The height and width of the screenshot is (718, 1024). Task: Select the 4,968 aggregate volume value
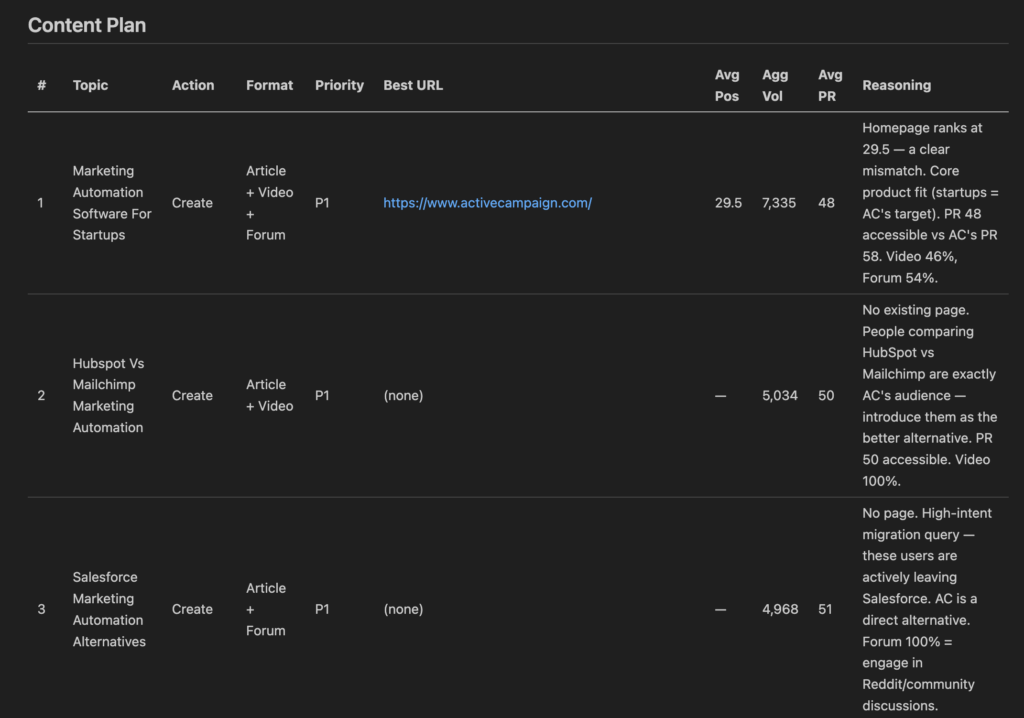click(779, 609)
